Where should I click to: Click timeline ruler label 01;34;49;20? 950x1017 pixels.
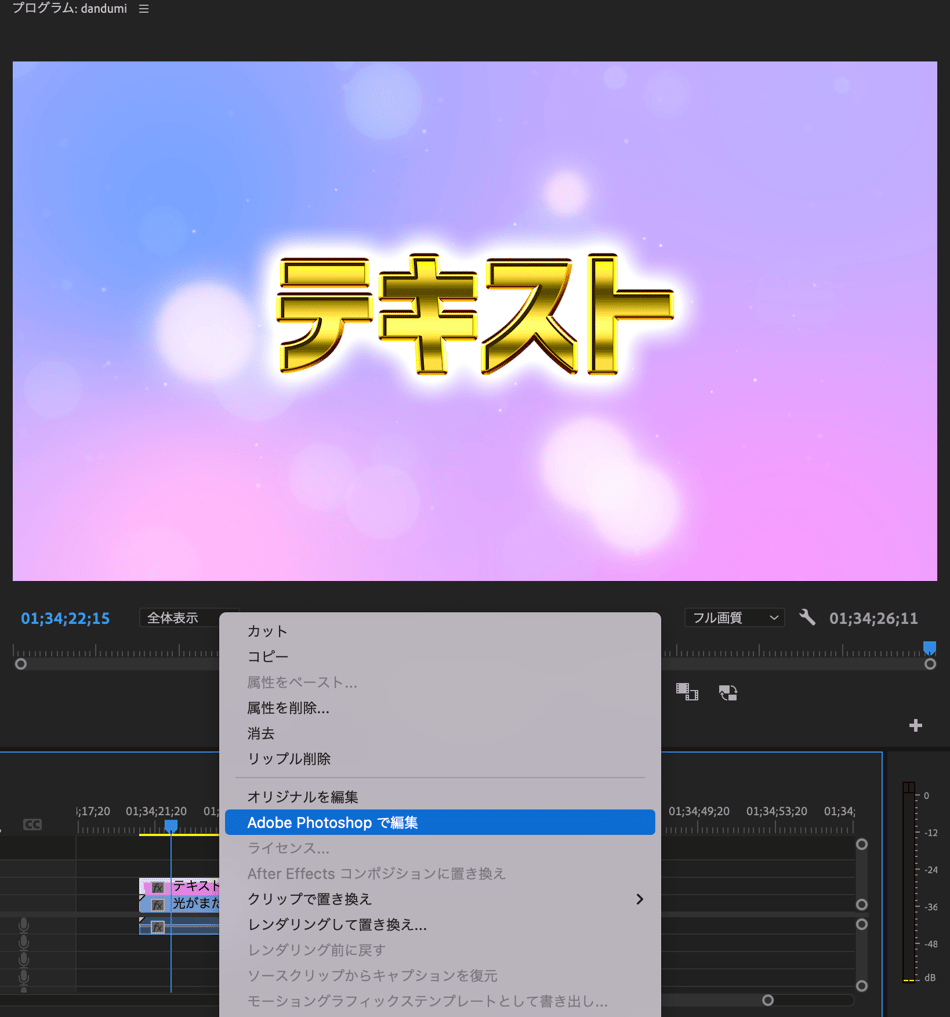pos(699,811)
